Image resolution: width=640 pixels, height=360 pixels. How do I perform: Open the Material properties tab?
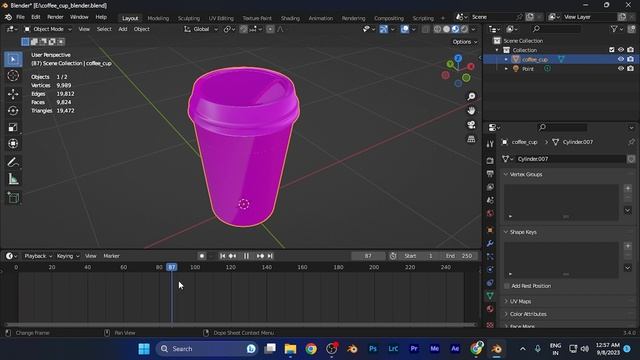click(490, 309)
